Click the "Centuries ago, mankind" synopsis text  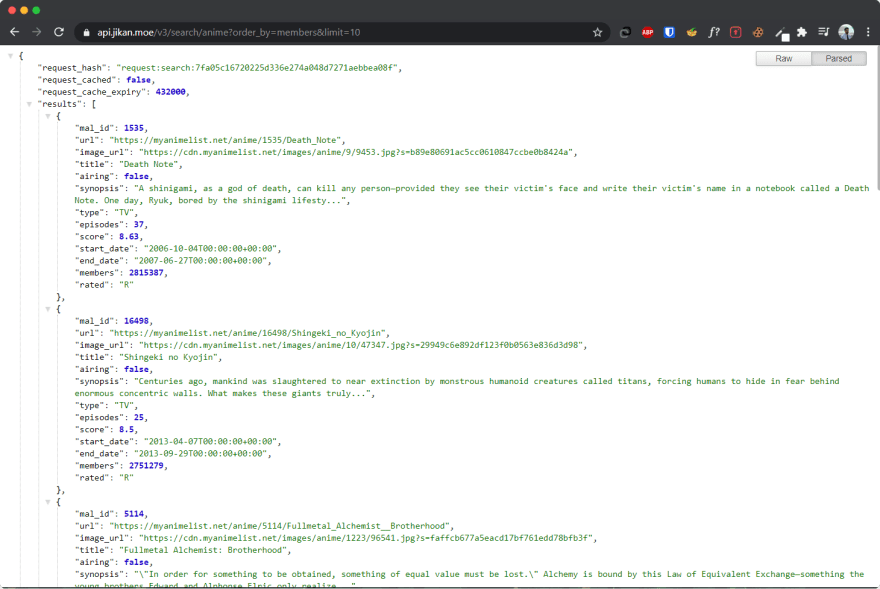pyautogui.click(x=457, y=387)
